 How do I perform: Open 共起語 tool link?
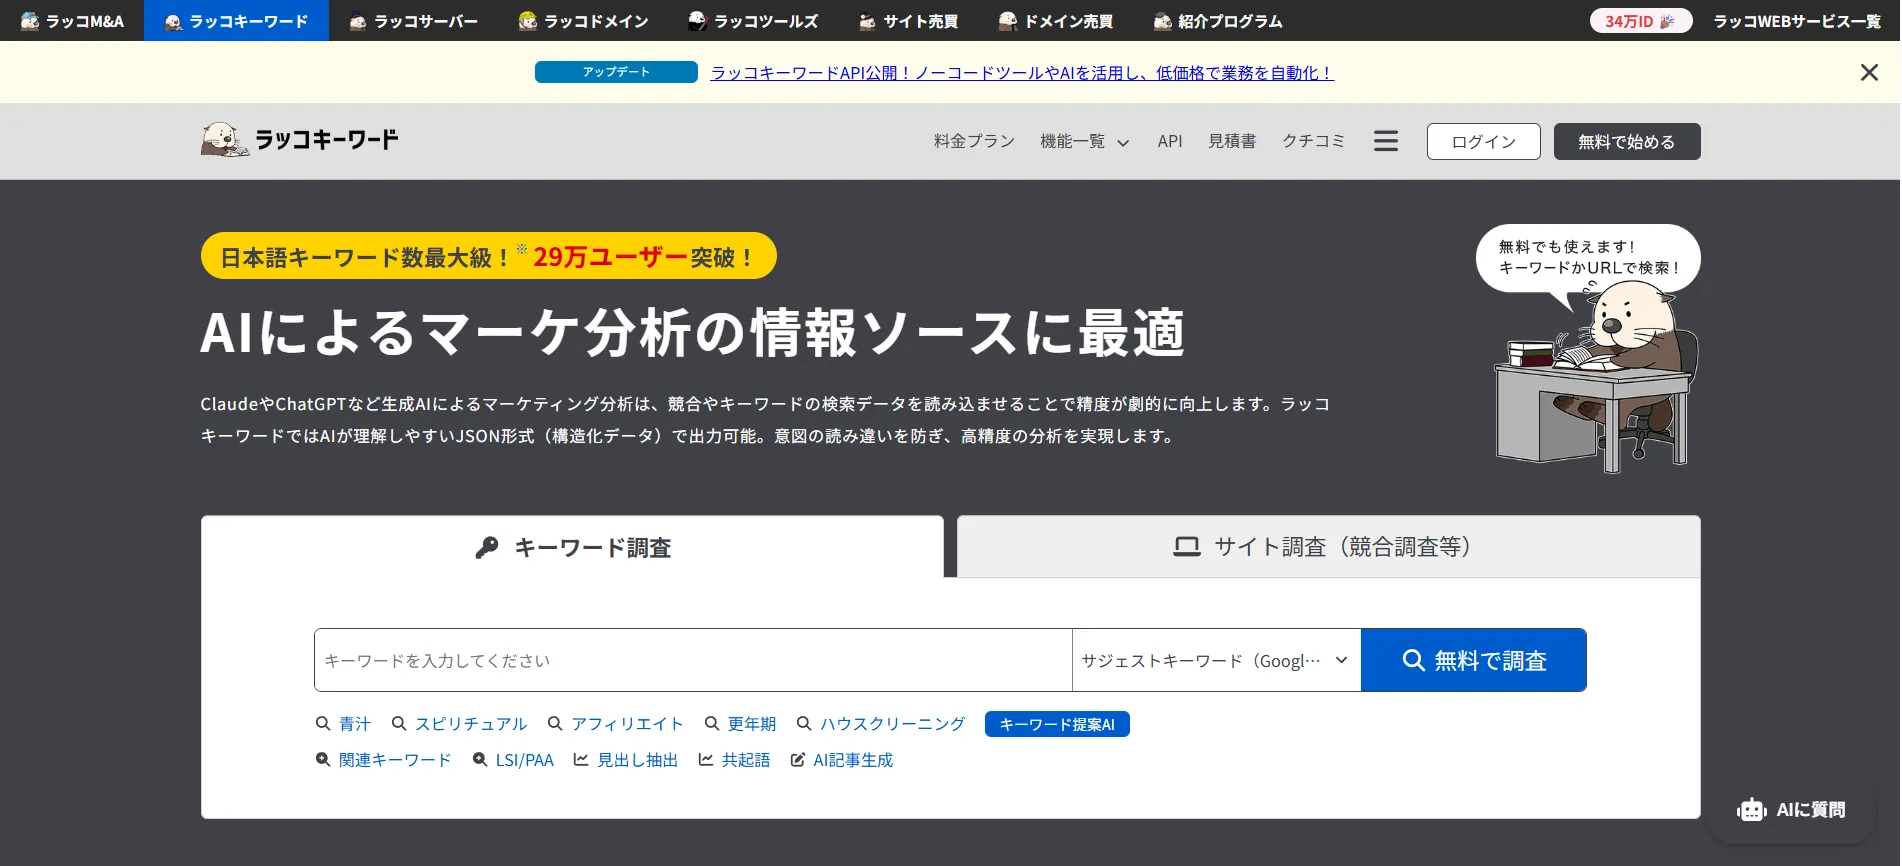(734, 760)
